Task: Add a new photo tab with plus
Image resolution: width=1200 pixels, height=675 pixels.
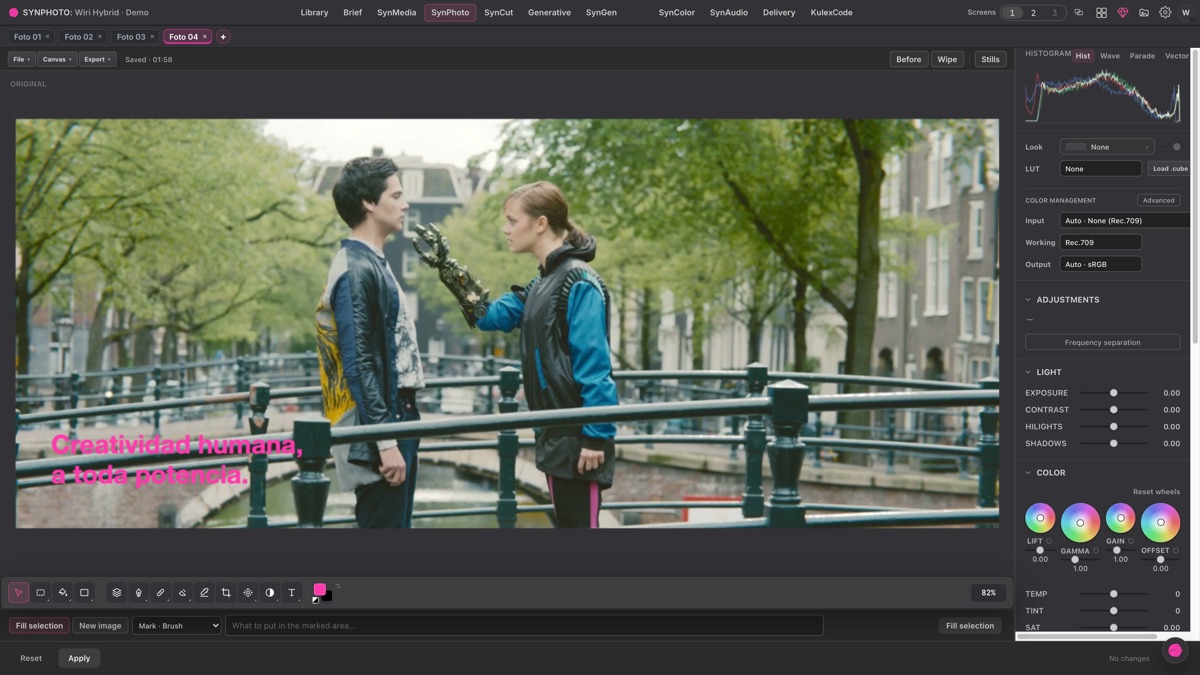Action: 223,37
